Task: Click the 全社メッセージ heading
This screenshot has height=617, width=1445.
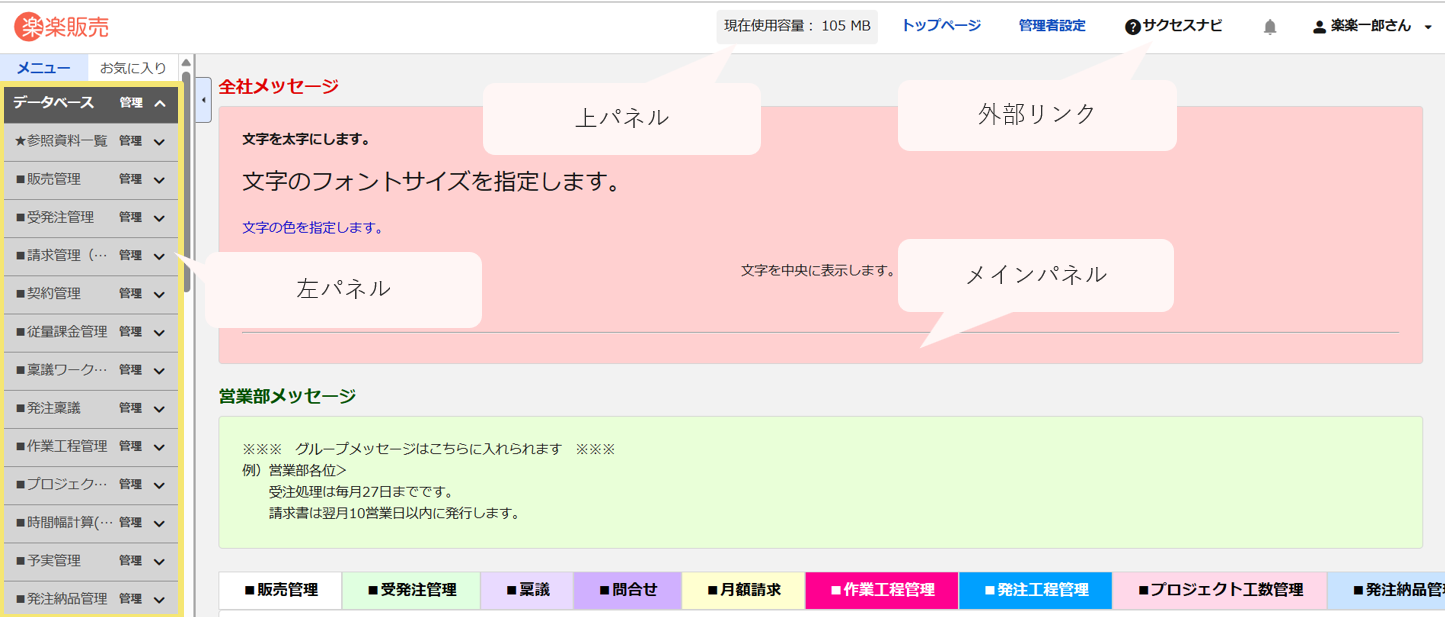Action: point(279,87)
